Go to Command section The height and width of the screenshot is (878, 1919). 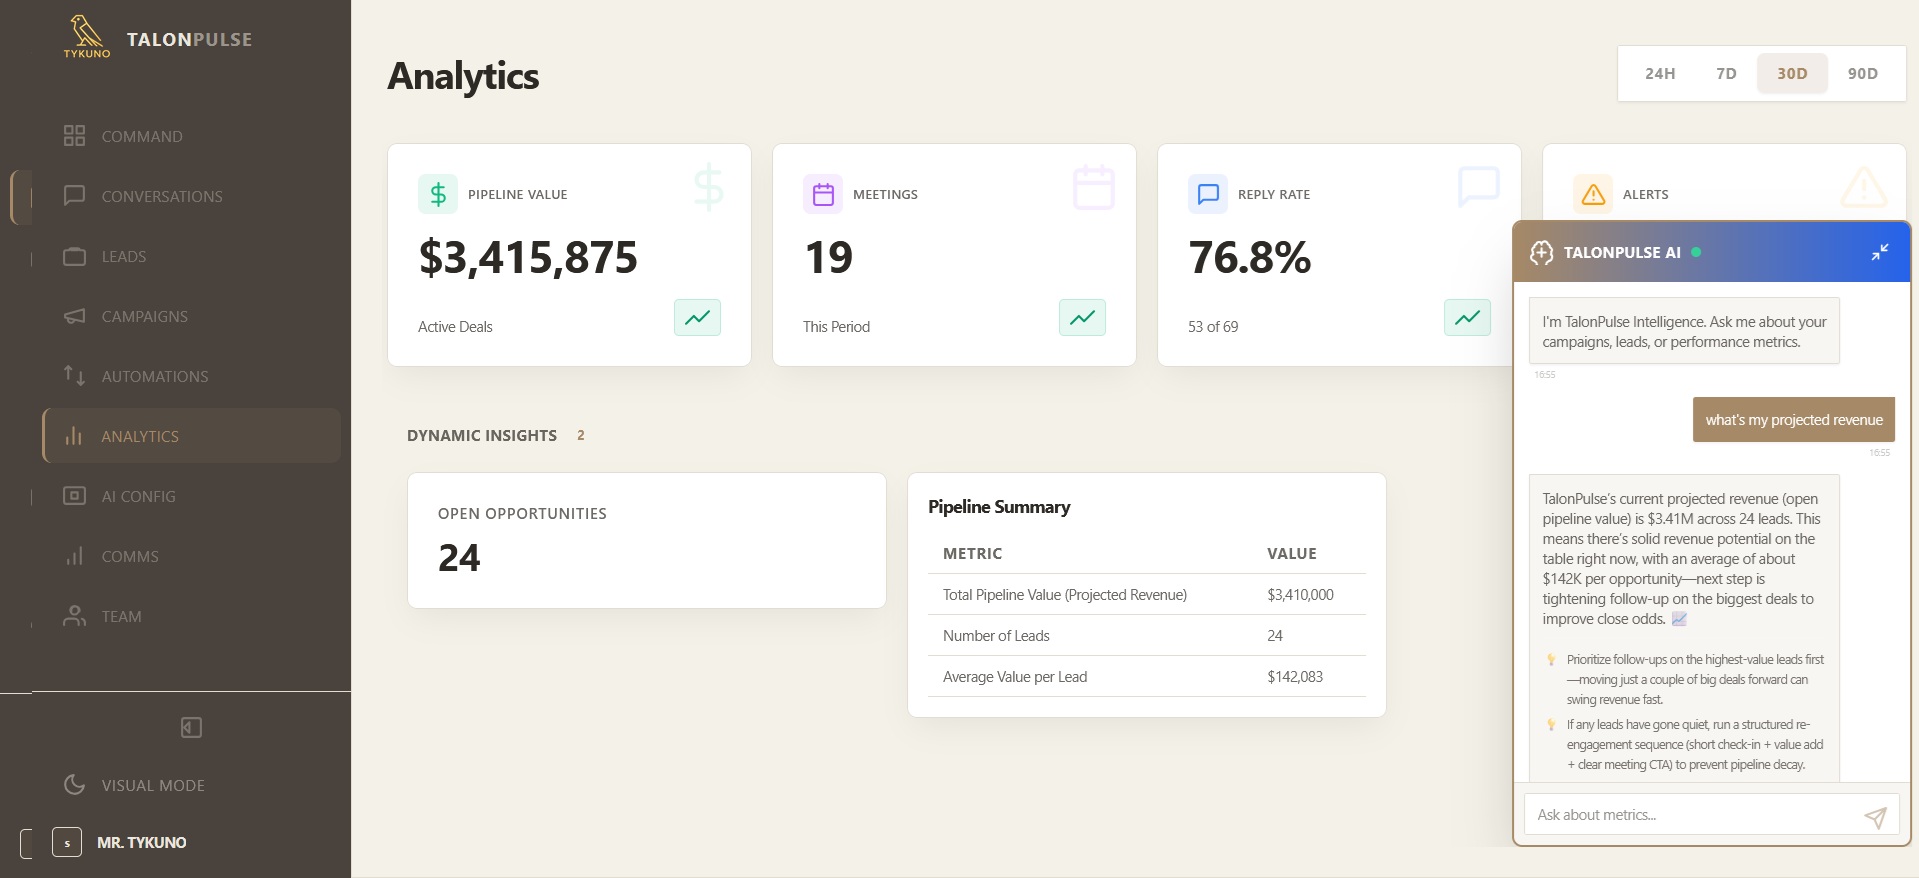[142, 136]
